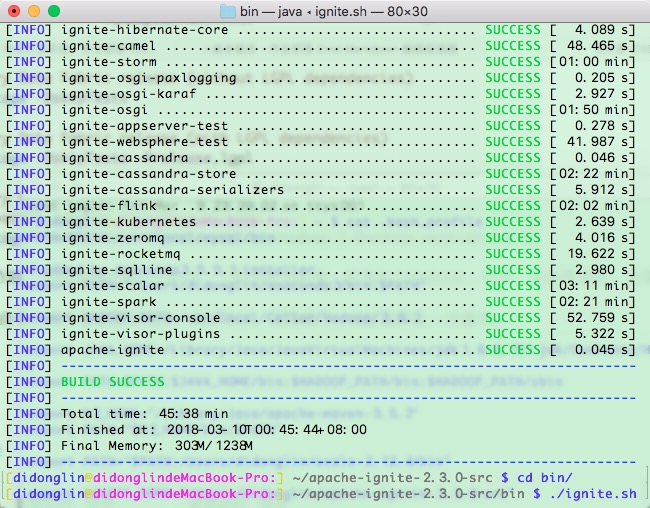Click the SUCCESS status of ignite-cassandra row

tap(513, 158)
